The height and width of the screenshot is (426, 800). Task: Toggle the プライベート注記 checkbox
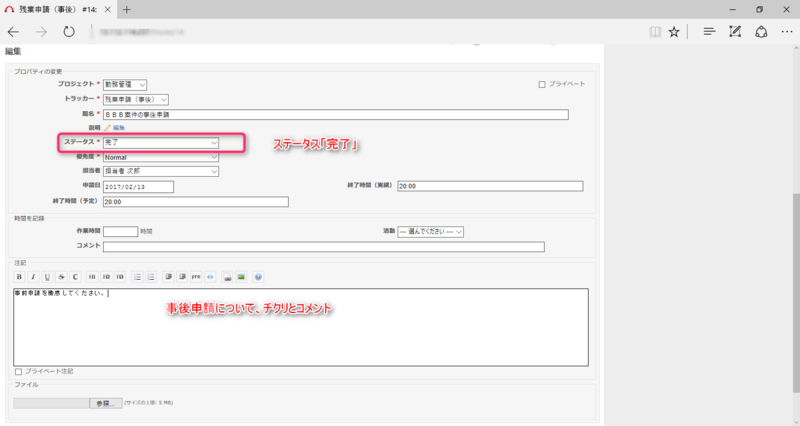18,371
